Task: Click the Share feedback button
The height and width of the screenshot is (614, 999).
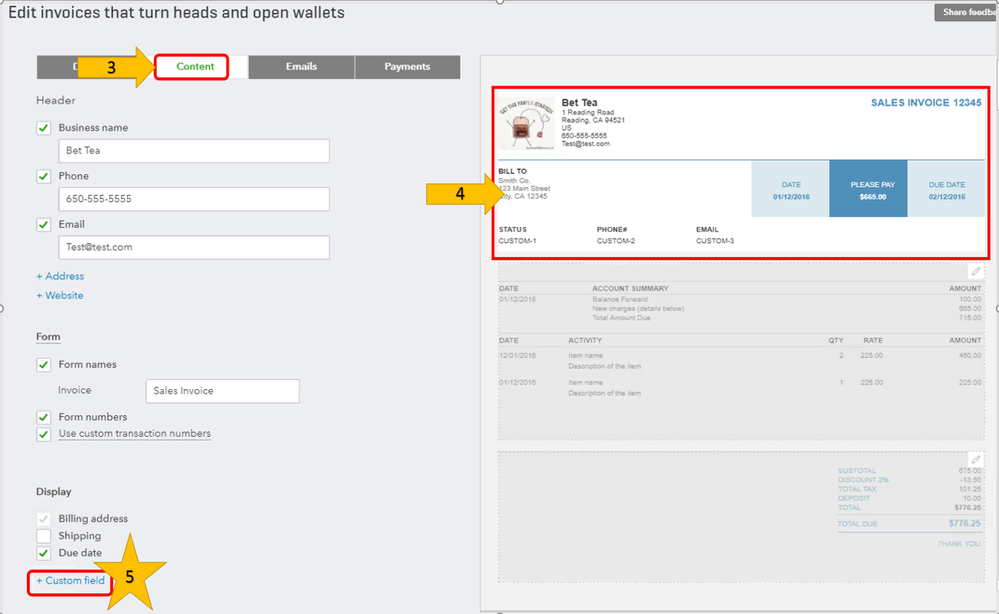Action: point(966,12)
